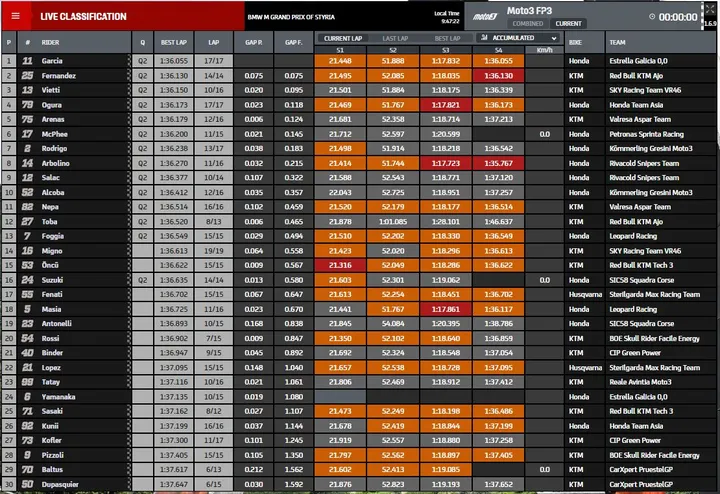Select the CURRENT LAP tab
Image resolution: width=720 pixels, height=494 pixels.
tap(343, 38)
